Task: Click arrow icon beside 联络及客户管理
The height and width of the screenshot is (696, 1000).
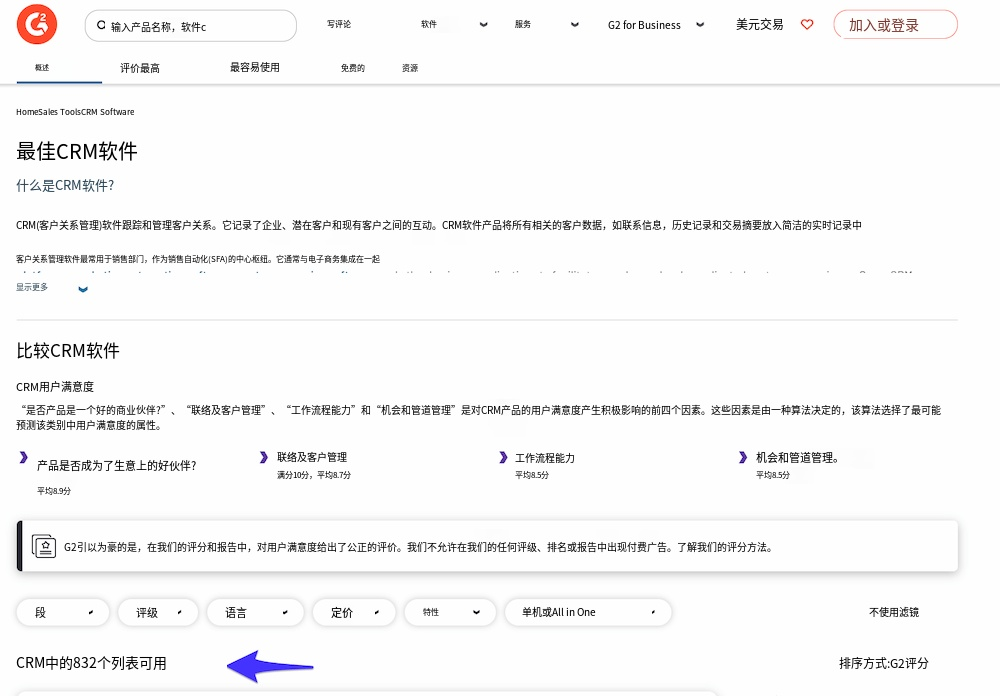Action: coord(264,457)
